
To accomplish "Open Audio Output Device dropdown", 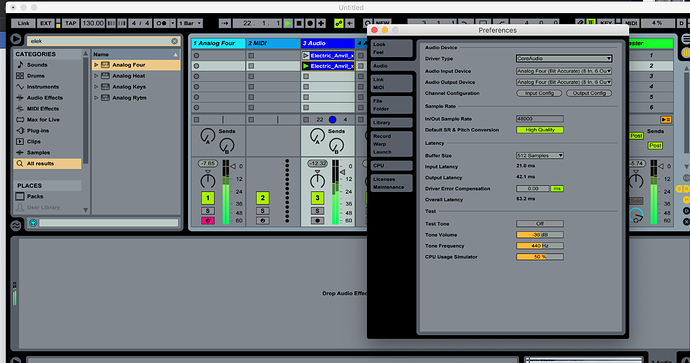I will click(564, 82).
